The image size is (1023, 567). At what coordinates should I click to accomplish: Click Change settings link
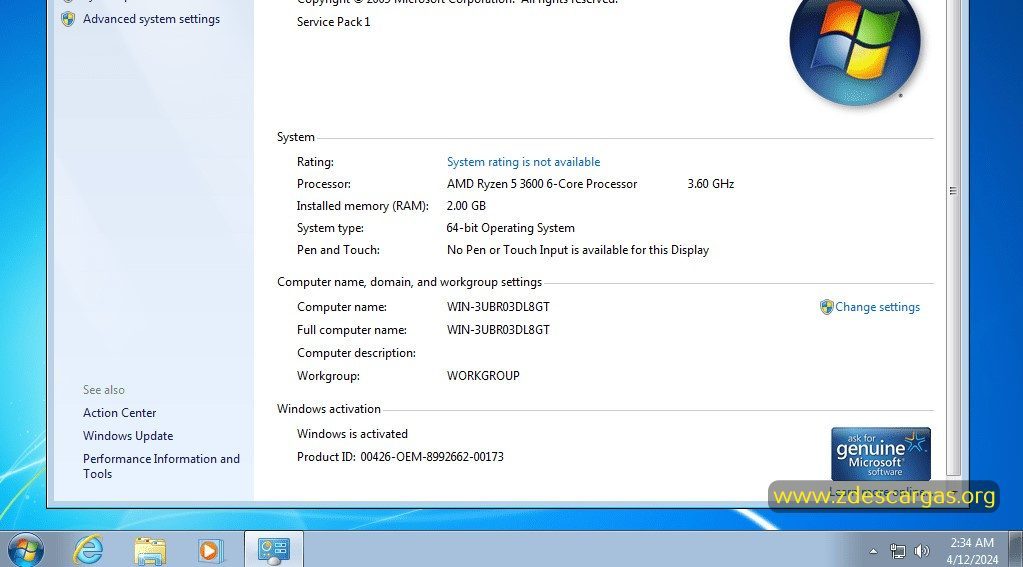click(878, 307)
